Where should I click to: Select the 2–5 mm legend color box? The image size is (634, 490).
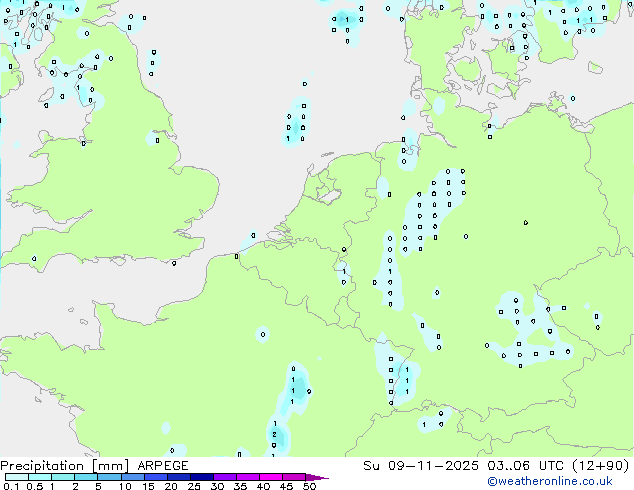click(x=86, y=477)
